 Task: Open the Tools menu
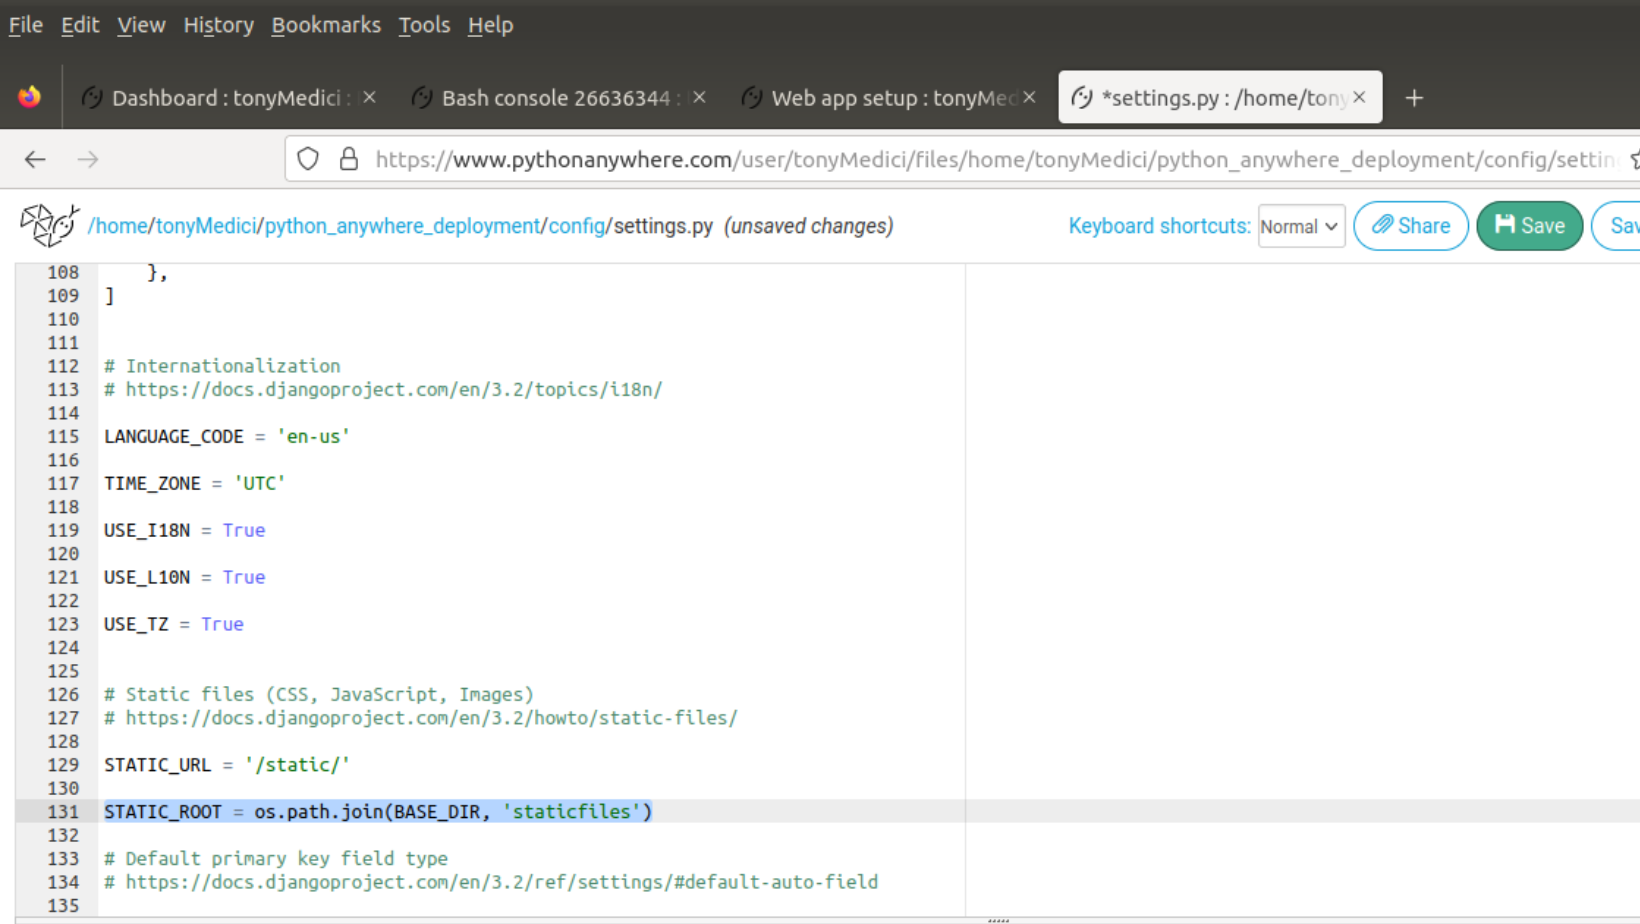[x=424, y=25]
